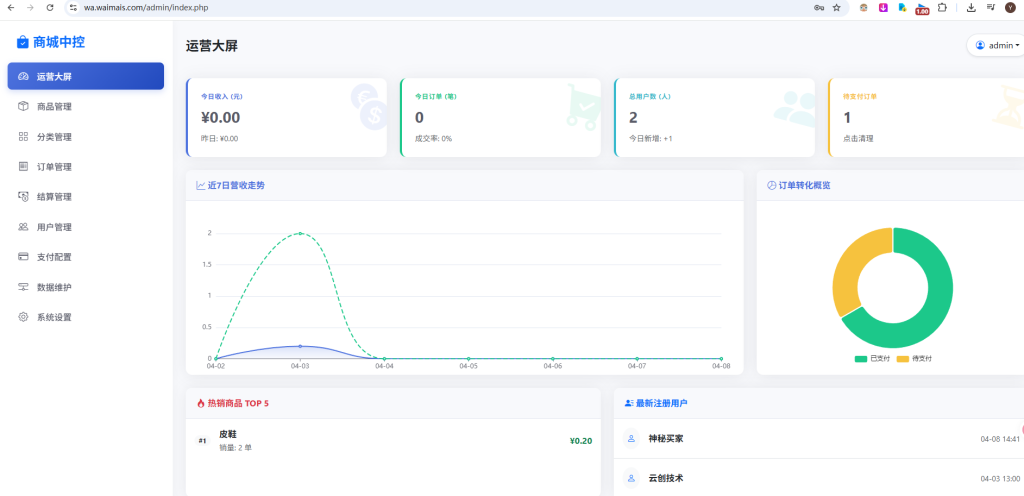Click the 结算管理 sidebar icon
The image size is (1024, 496).
point(23,197)
